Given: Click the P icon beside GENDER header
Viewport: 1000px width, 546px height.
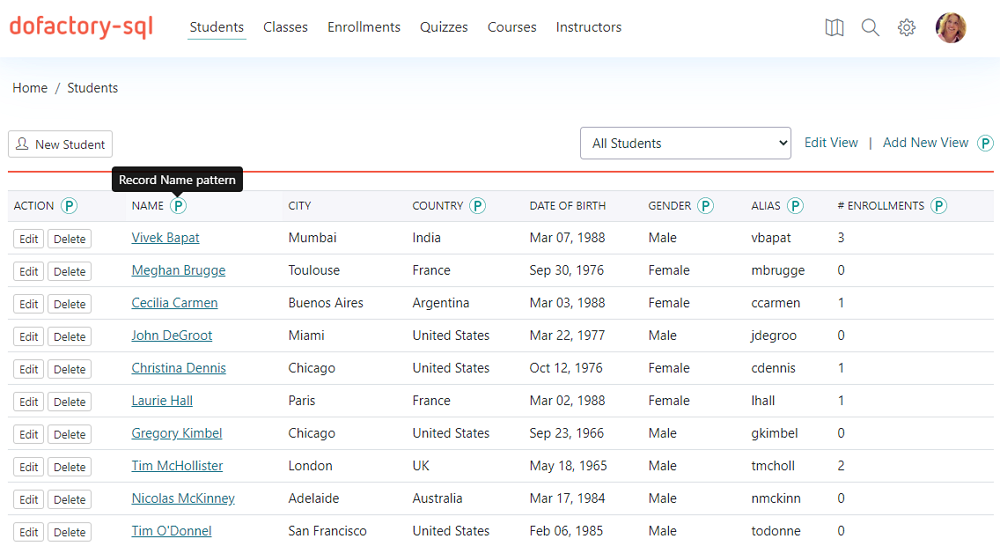Looking at the screenshot, I should [706, 206].
